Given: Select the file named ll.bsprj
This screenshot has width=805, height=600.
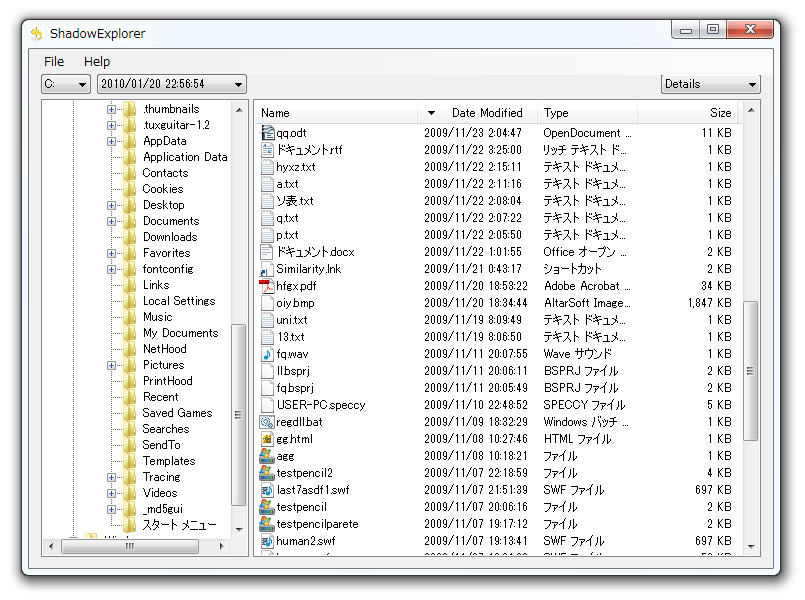Looking at the screenshot, I should pyautogui.click(x=293, y=371).
